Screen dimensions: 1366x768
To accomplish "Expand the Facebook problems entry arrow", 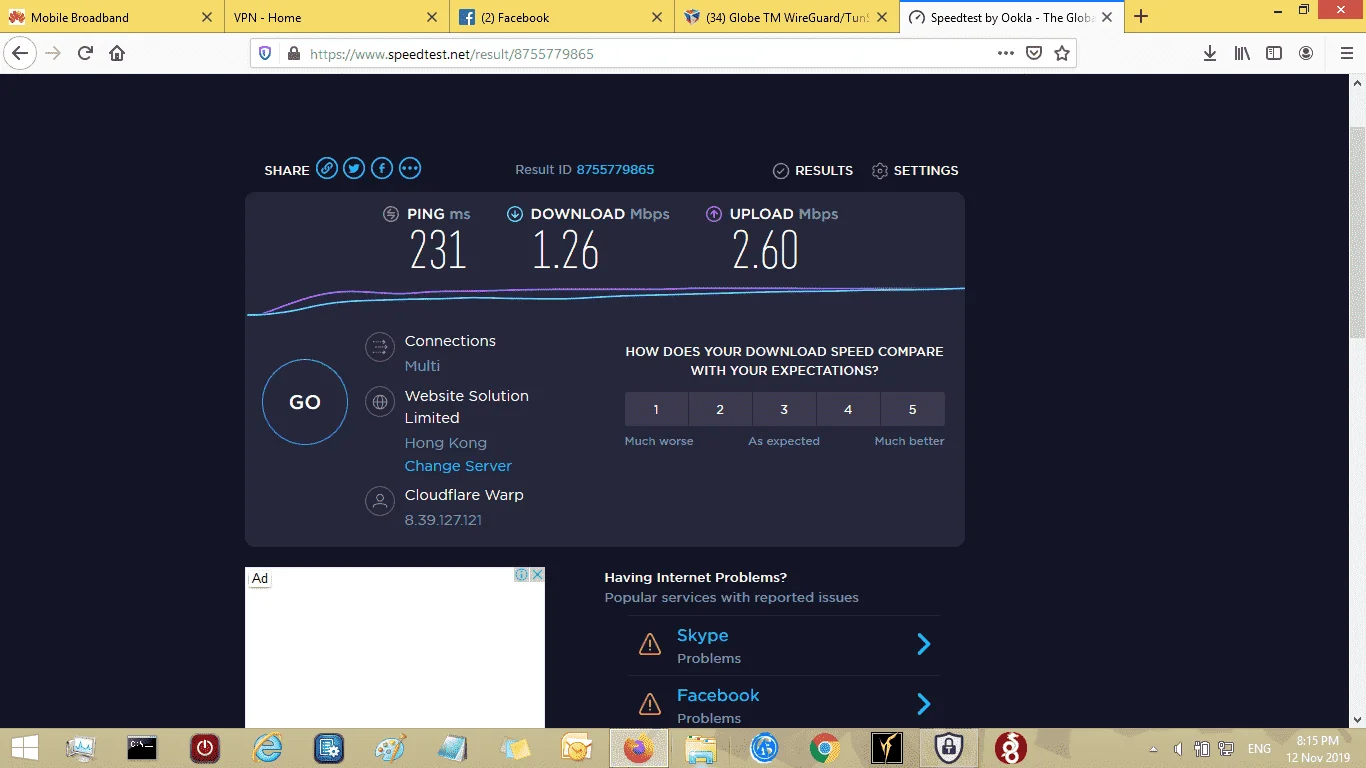I will (924, 704).
